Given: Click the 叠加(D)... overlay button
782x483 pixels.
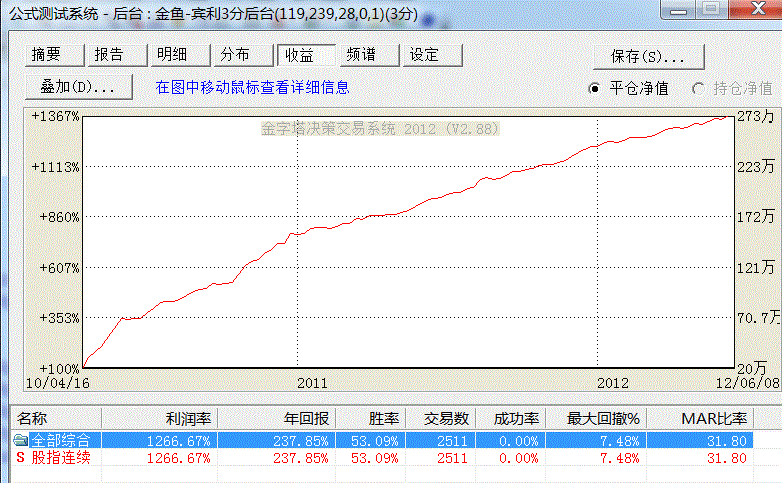Looking at the screenshot, I should (78, 87).
